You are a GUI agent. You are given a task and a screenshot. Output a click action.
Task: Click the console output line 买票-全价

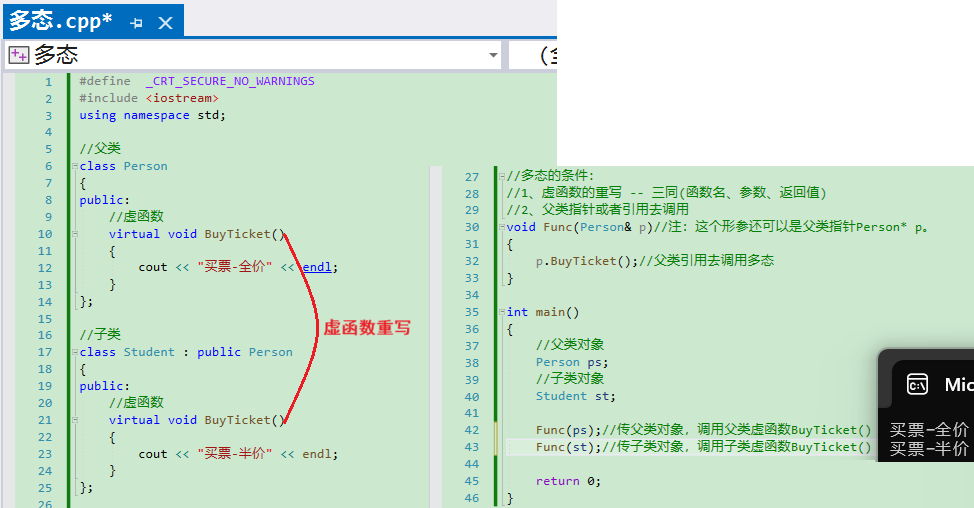[x=929, y=430]
